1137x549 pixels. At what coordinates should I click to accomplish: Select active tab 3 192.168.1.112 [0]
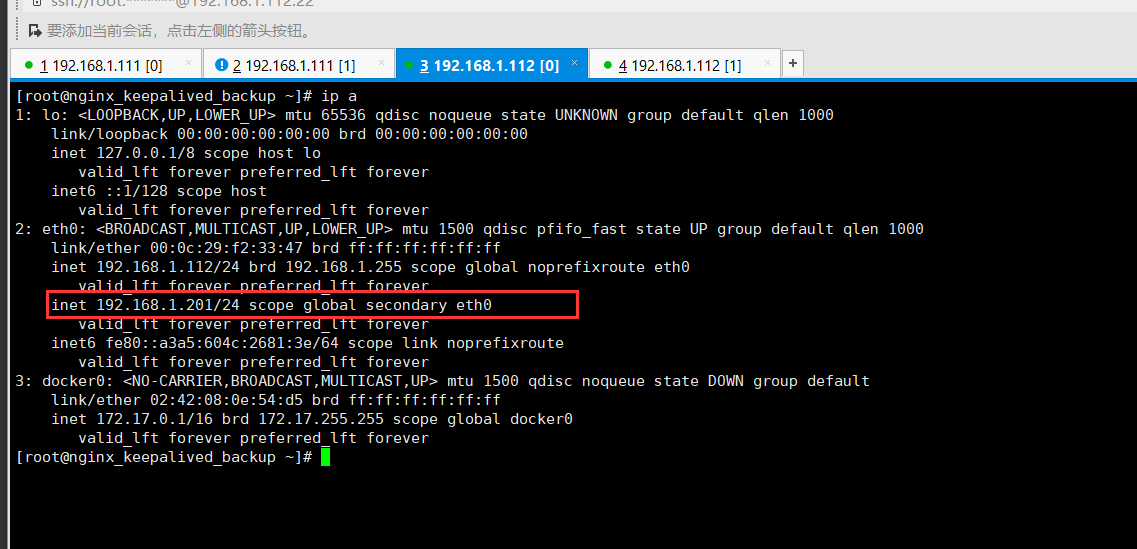point(492,65)
